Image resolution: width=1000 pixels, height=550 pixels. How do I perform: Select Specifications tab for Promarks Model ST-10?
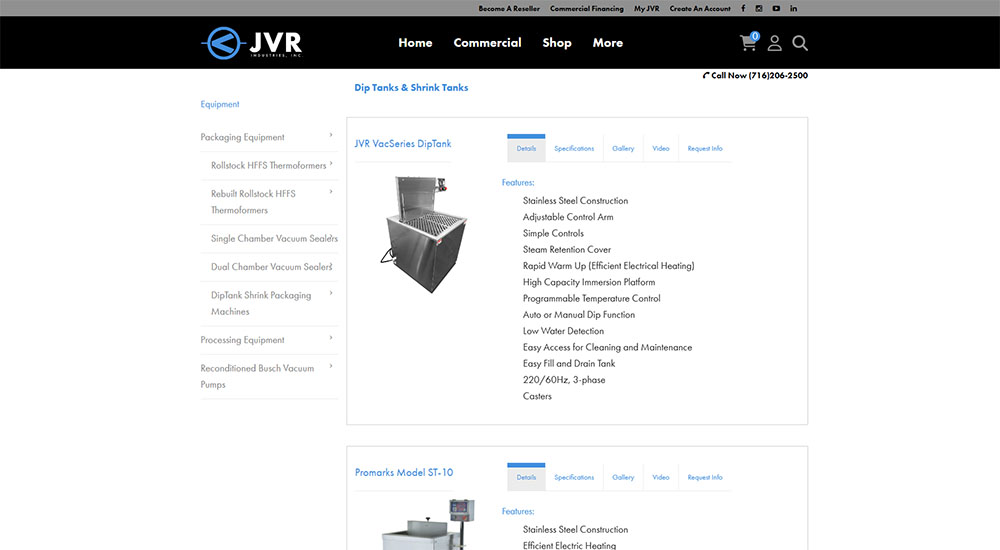[x=574, y=477]
